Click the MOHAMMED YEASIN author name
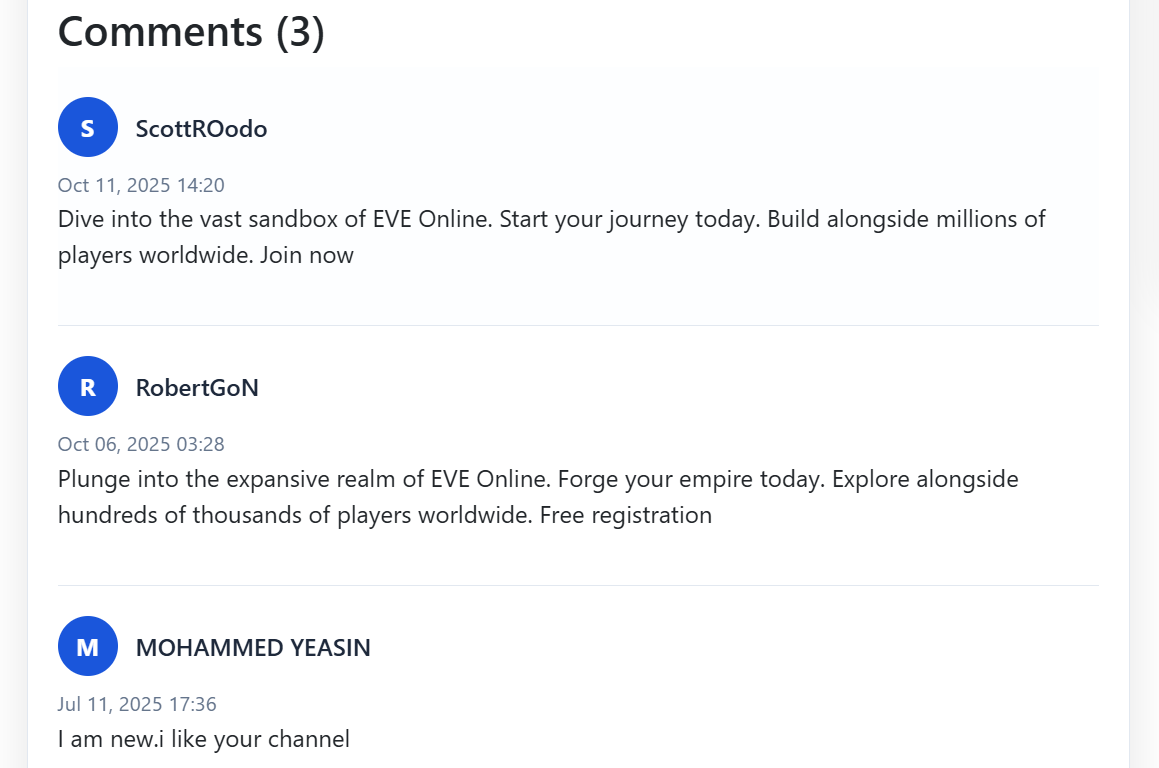This screenshot has width=1159, height=768. click(253, 648)
